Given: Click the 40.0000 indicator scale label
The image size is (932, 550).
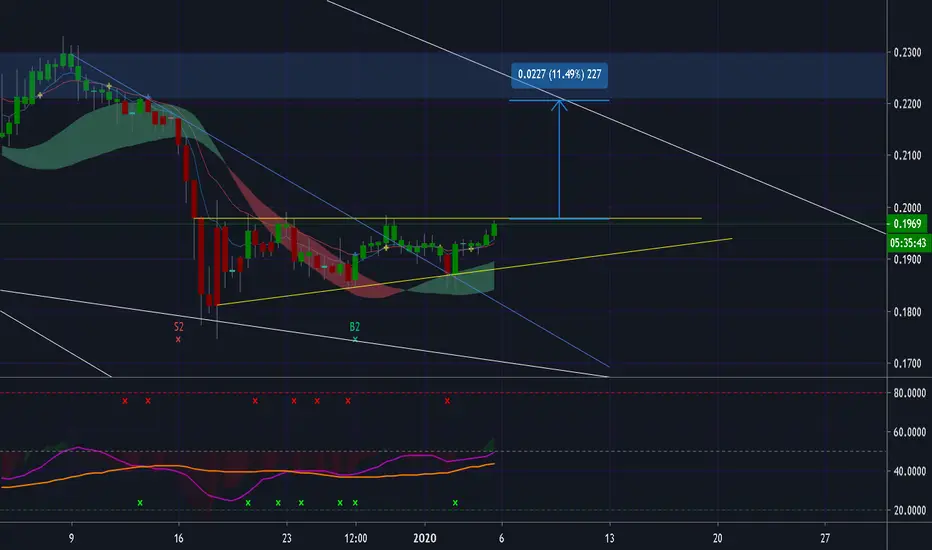Looking at the screenshot, I should [x=909, y=472].
